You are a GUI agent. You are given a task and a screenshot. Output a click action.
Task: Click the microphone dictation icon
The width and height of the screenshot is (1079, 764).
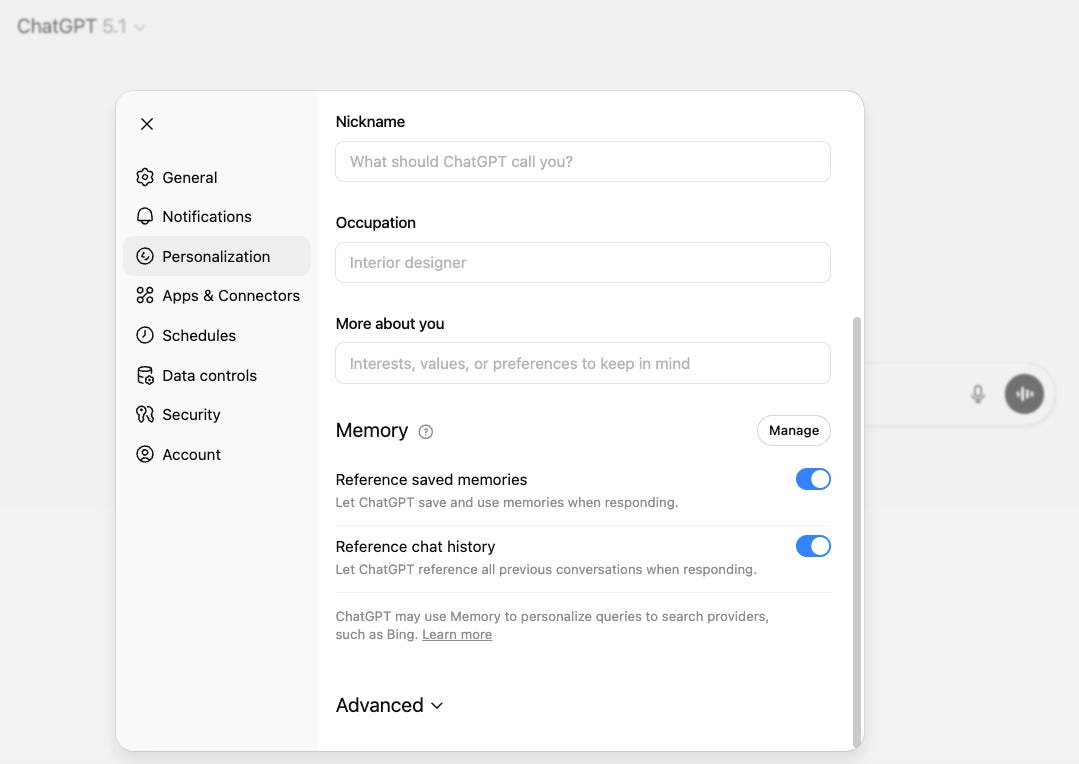click(x=978, y=394)
